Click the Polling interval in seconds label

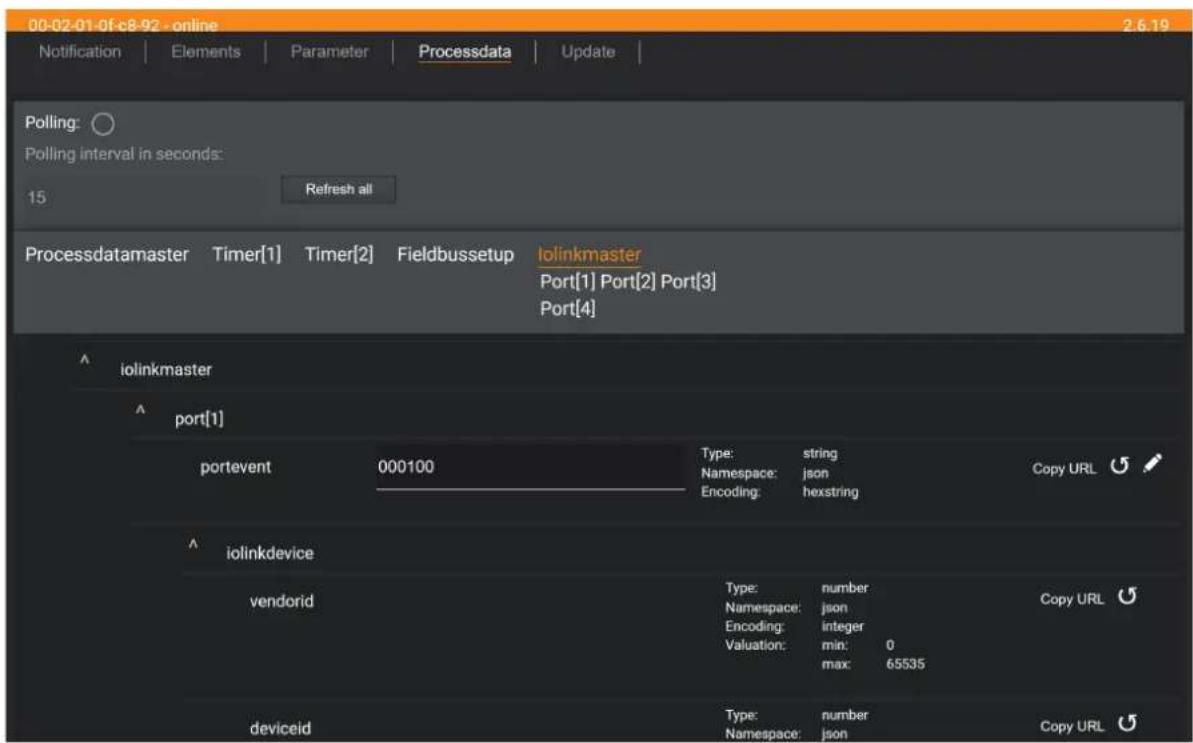(124, 154)
